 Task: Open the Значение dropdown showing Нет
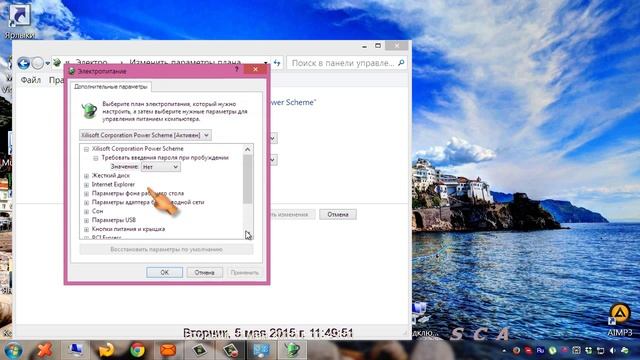coord(161,167)
